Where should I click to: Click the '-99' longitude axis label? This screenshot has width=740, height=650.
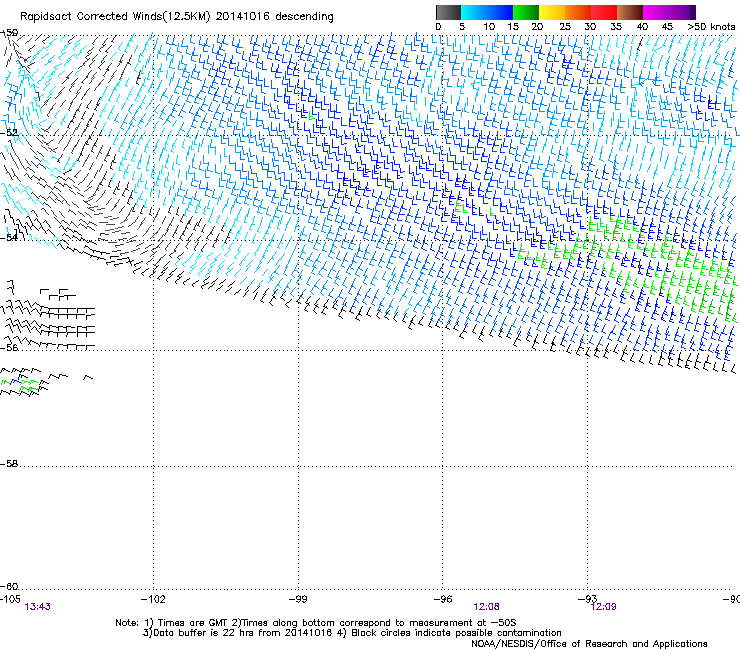(x=298, y=599)
